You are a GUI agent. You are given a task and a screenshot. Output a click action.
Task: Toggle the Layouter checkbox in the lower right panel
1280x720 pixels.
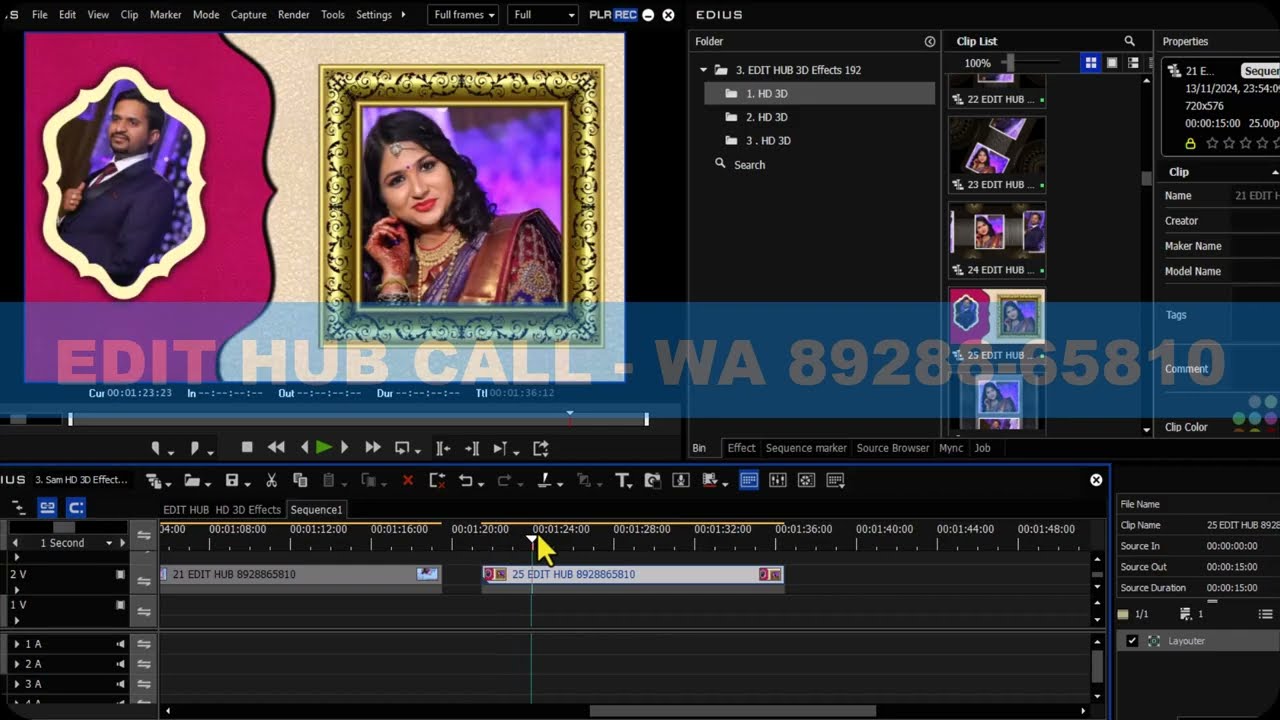tap(1132, 641)
